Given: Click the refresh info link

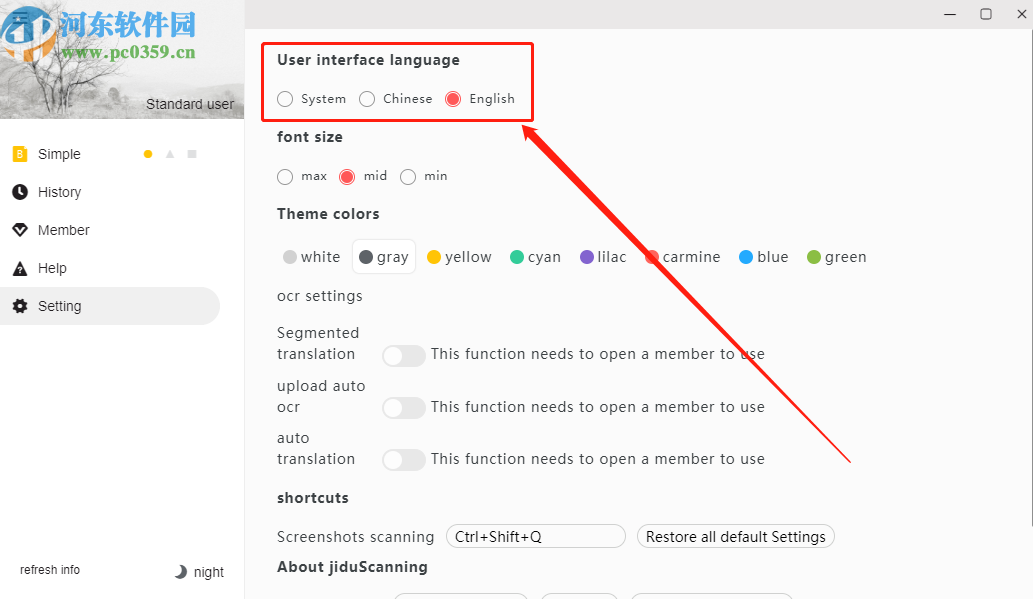Looking at the screenshot, I should [50, 570].
